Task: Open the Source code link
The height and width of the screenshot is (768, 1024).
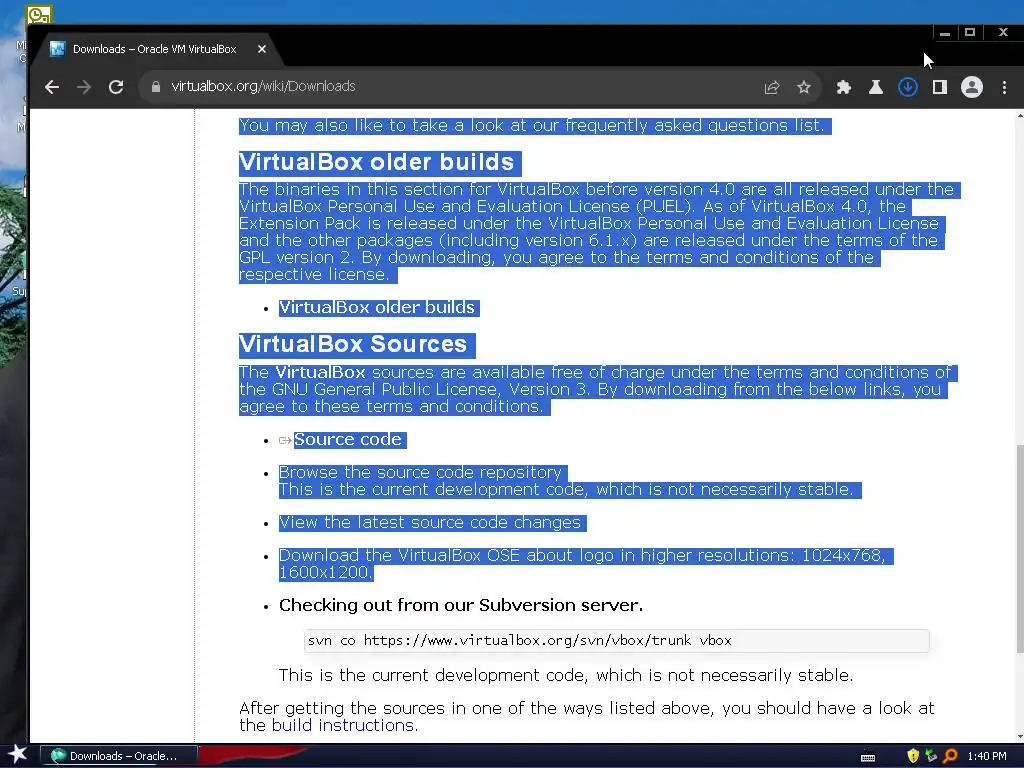Action: coord(348,440)
